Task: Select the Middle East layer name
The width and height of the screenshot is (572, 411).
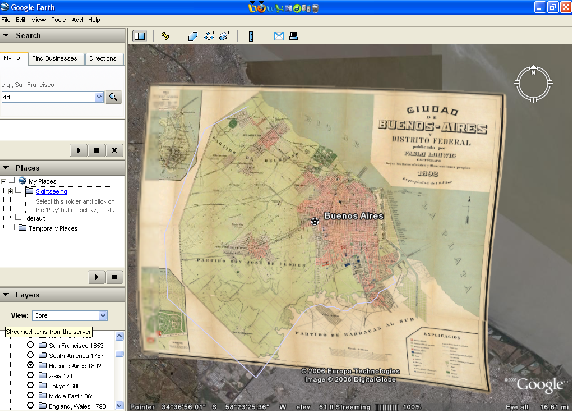Action: (x=70, y=396)
